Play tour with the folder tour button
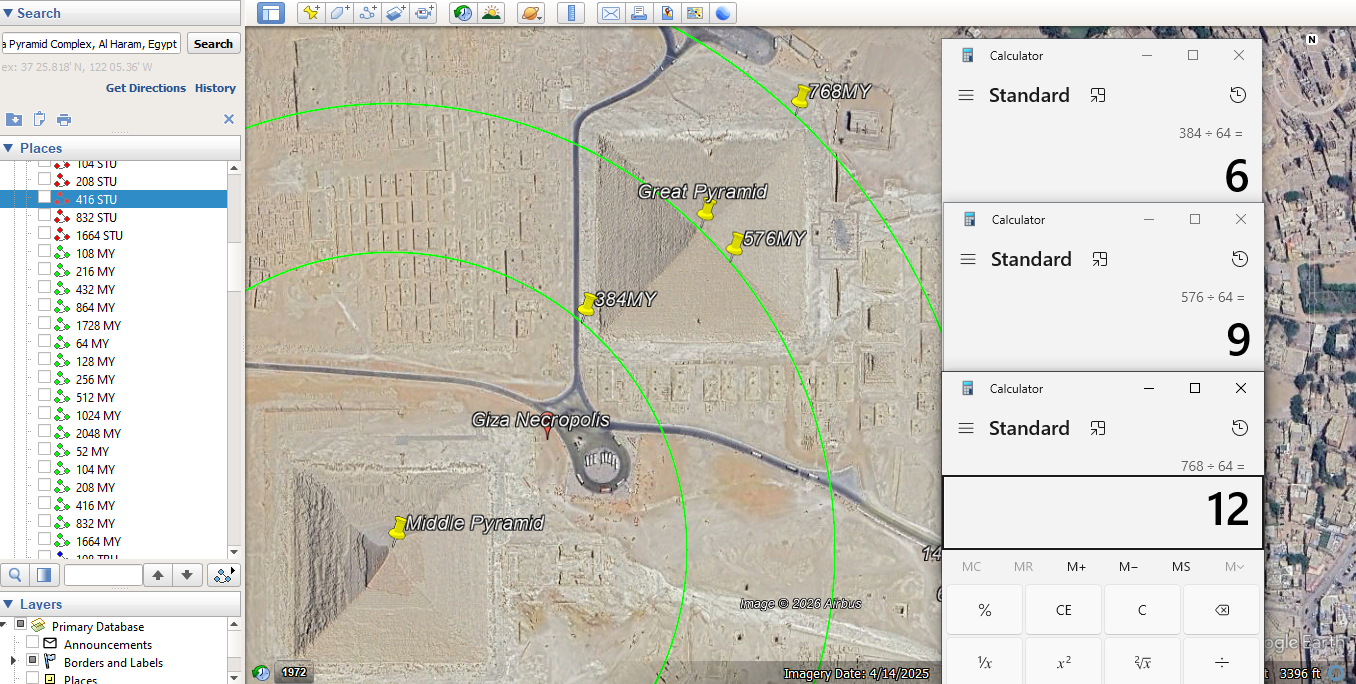Viewport: 1356px width, 684px height. click(224, 575)
